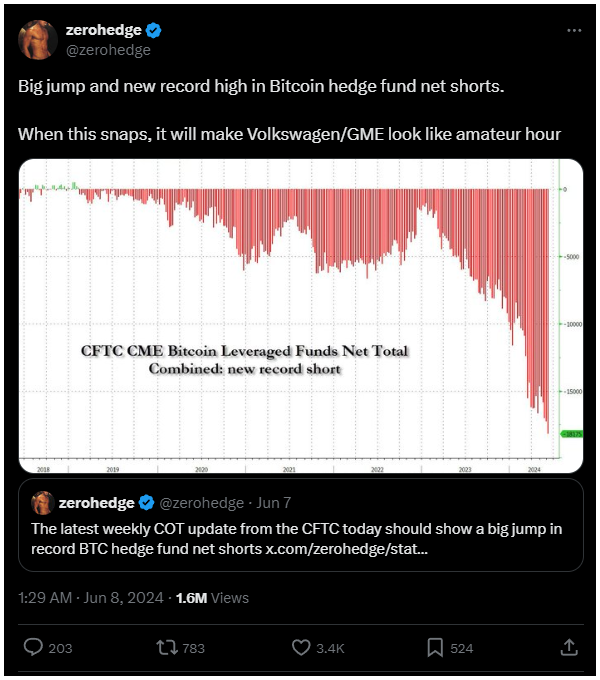Open the Bitcoin net shorts chart image
600x680 pixels.
pyautogui.click(x=300, y=315)
